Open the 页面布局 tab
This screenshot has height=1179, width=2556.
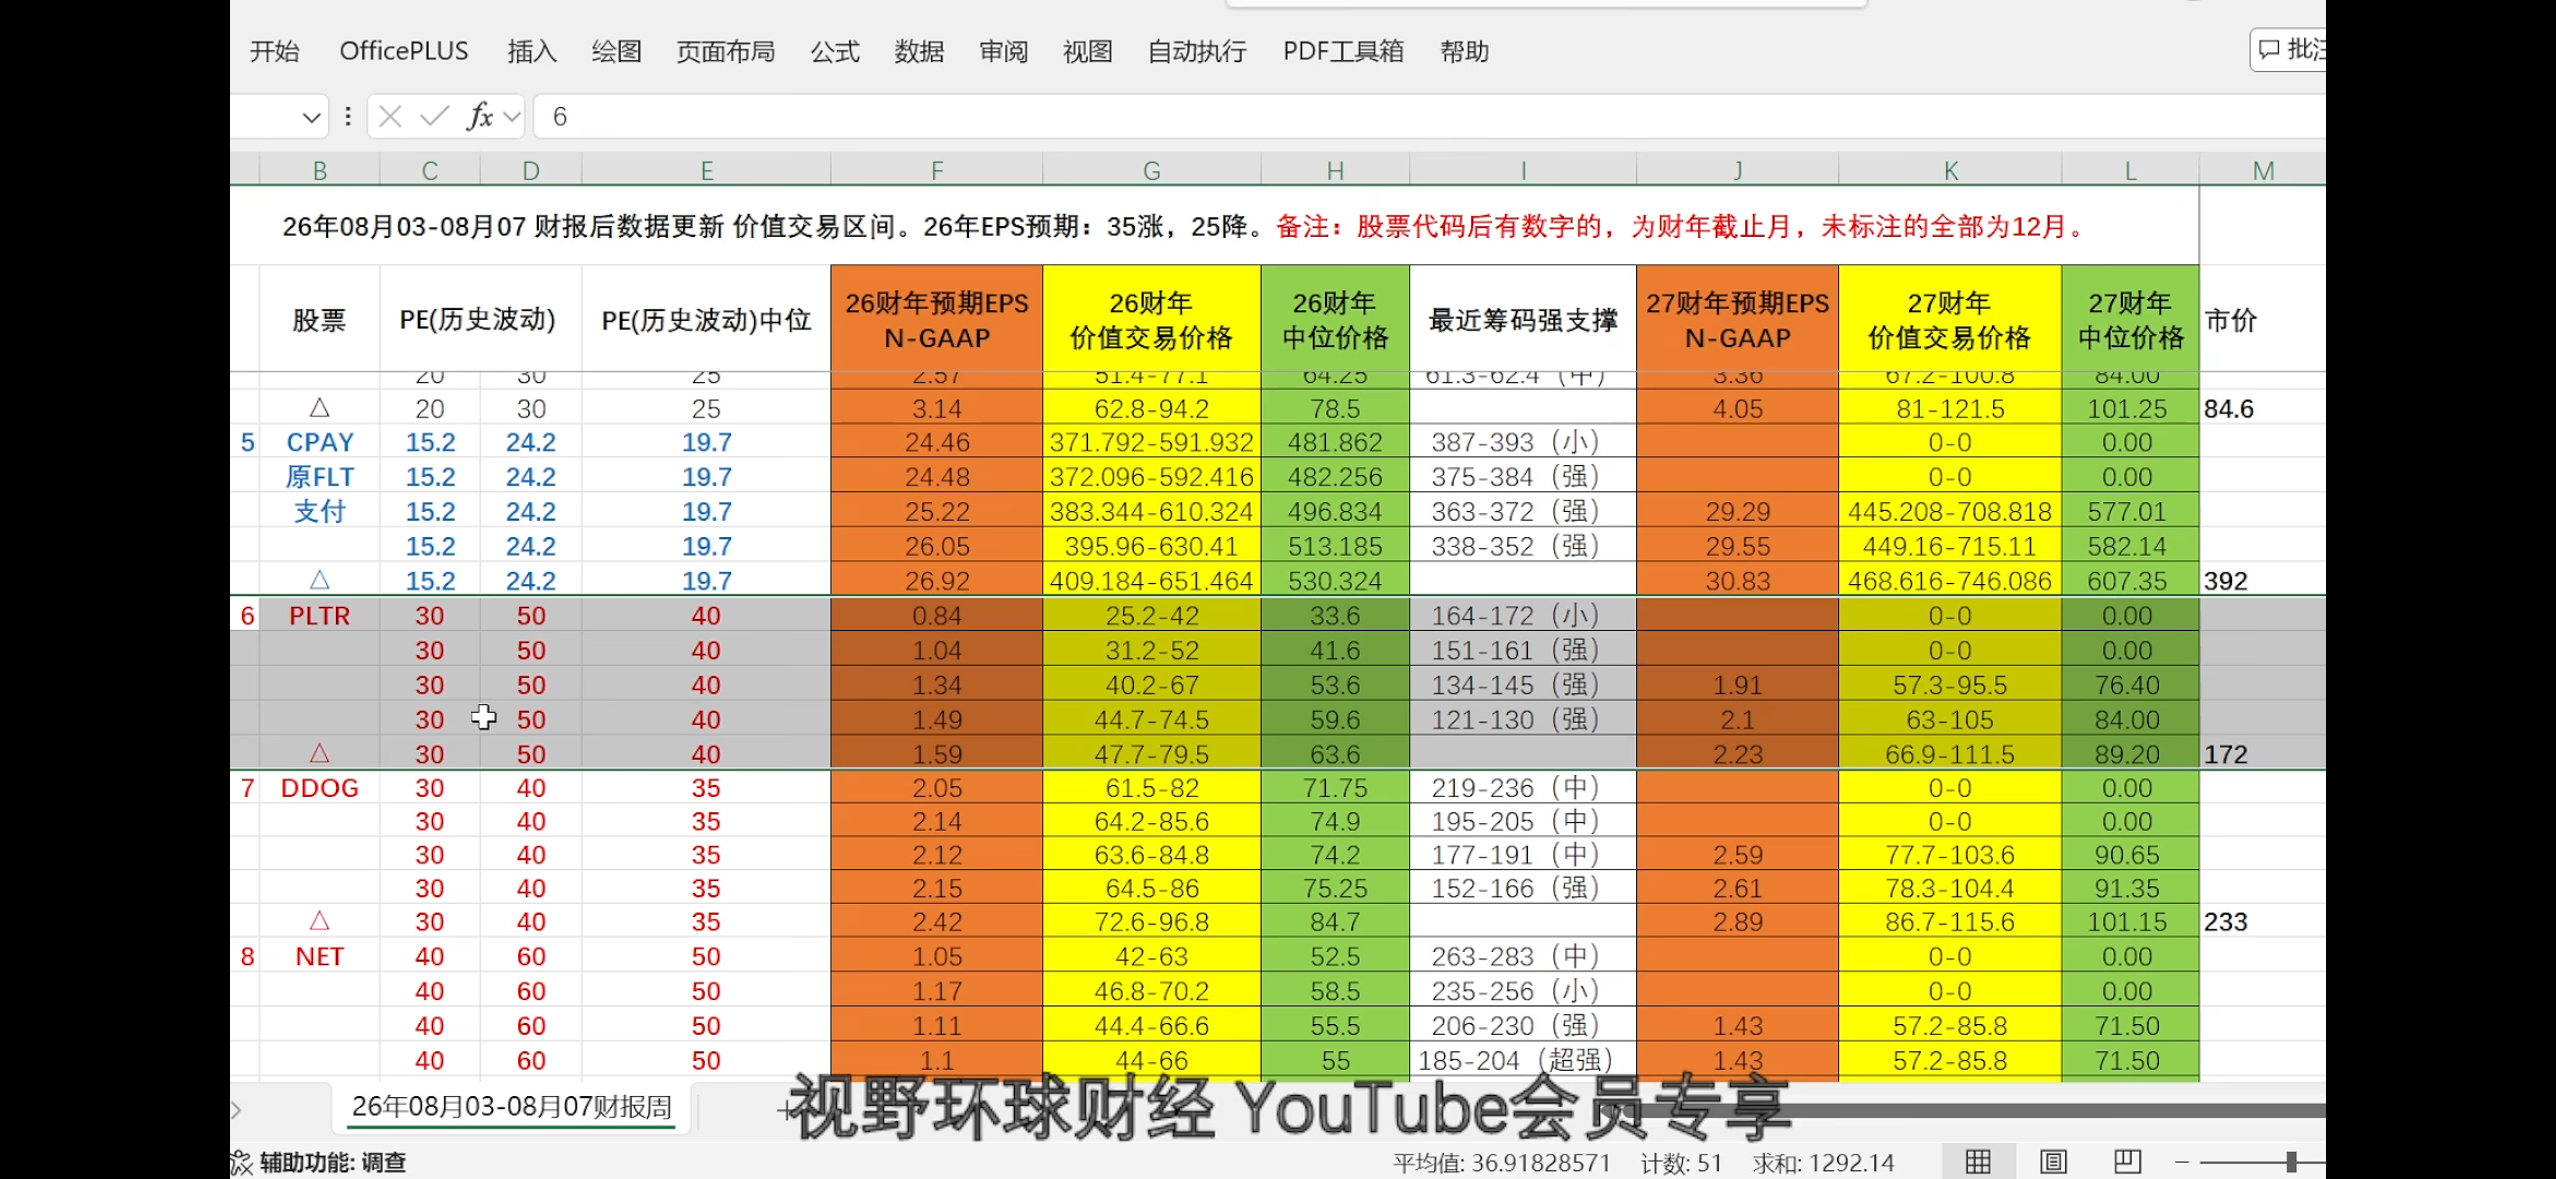point(726,51)
